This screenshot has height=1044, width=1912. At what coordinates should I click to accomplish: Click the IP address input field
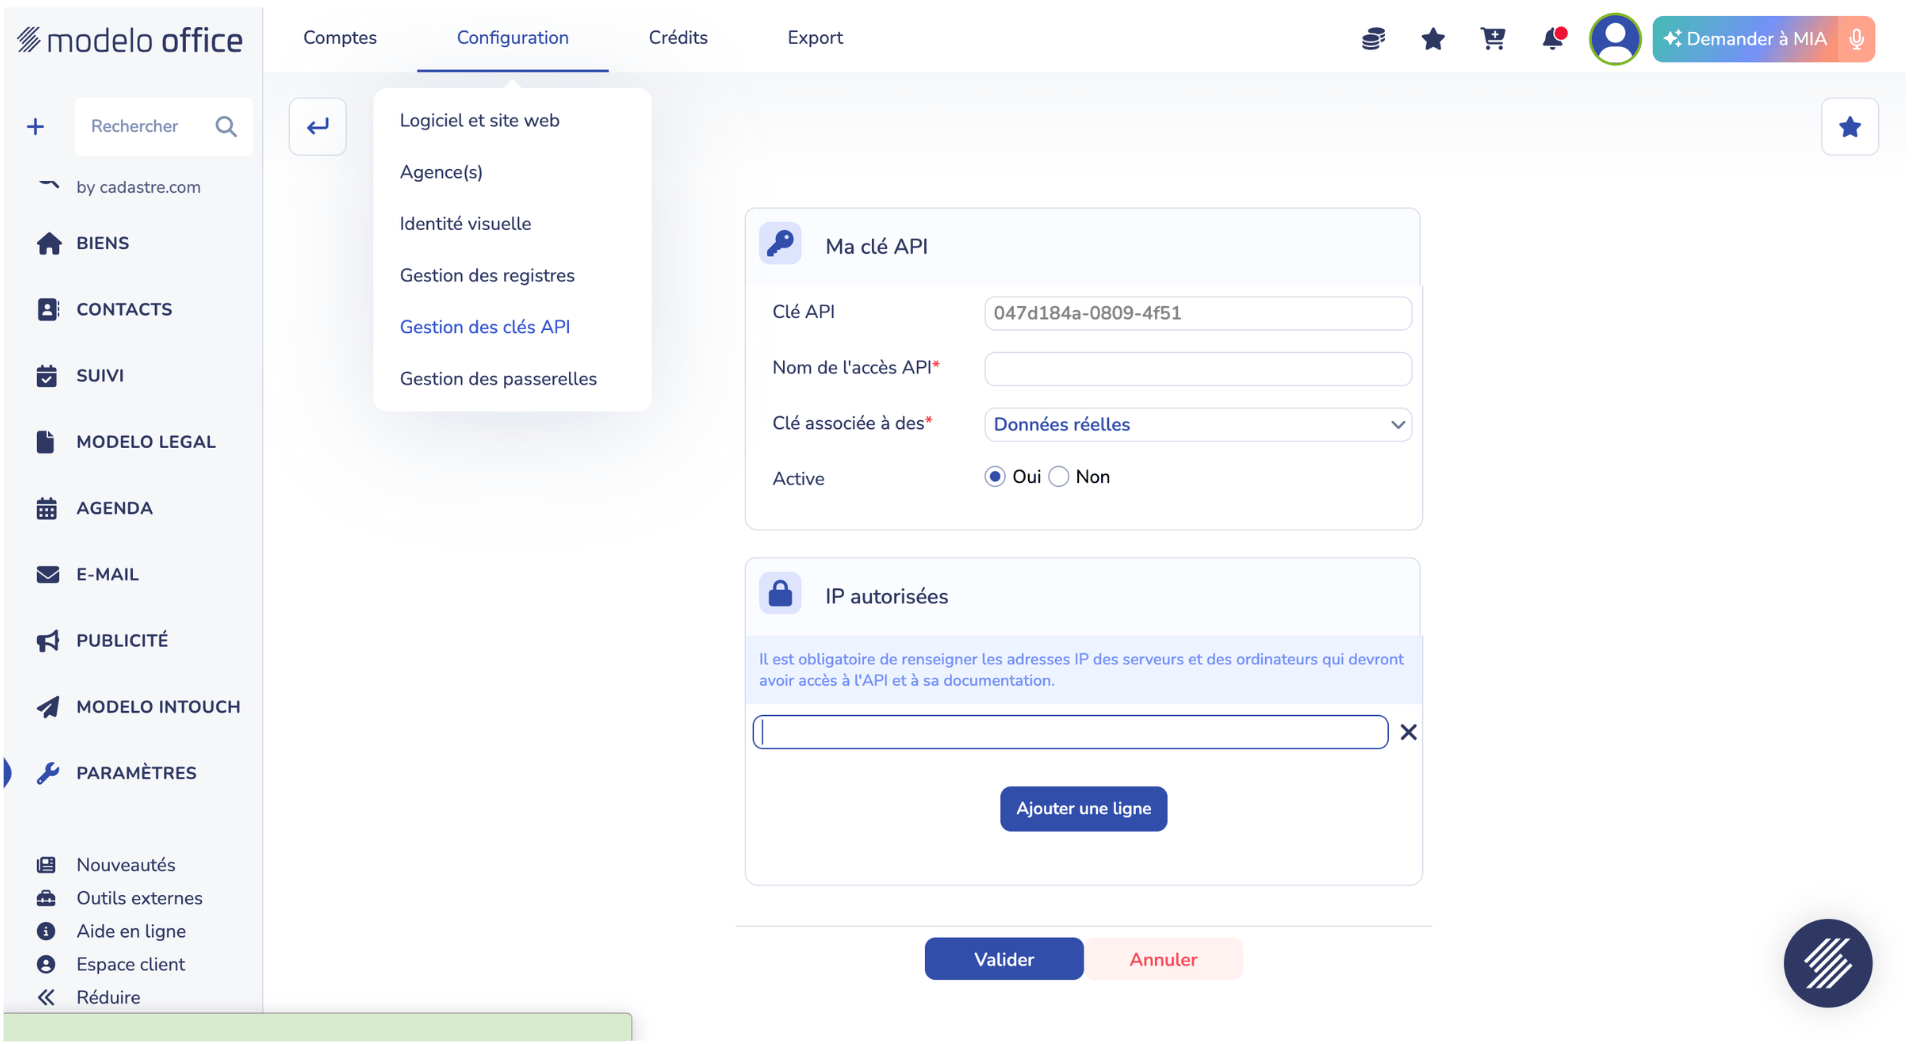(x=1070, y=732)
